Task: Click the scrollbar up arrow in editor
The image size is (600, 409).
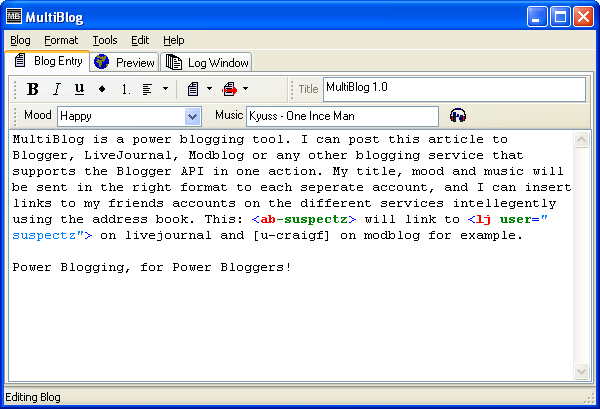Action: pos(581,140)
